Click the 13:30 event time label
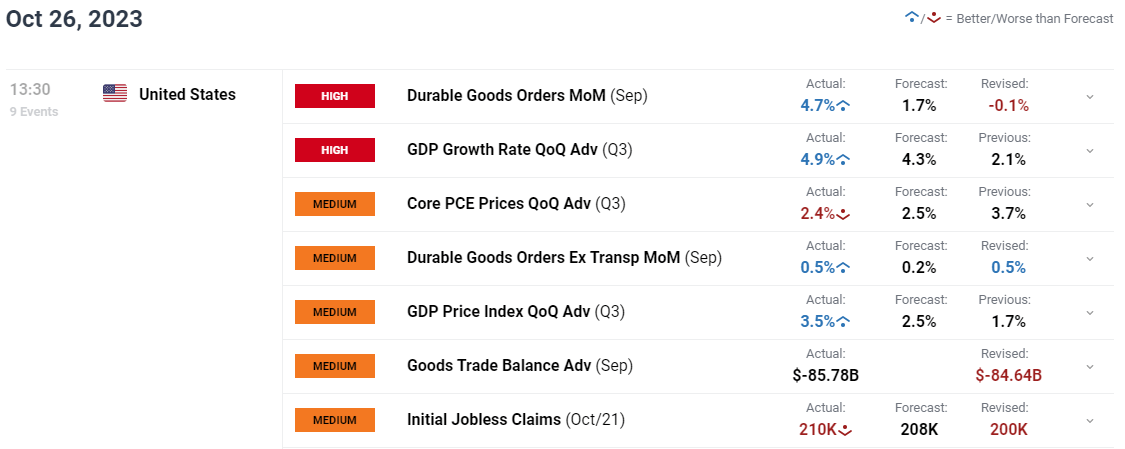Image resolution: width=1125 pixels, height=449 pixels. point(30,90)
